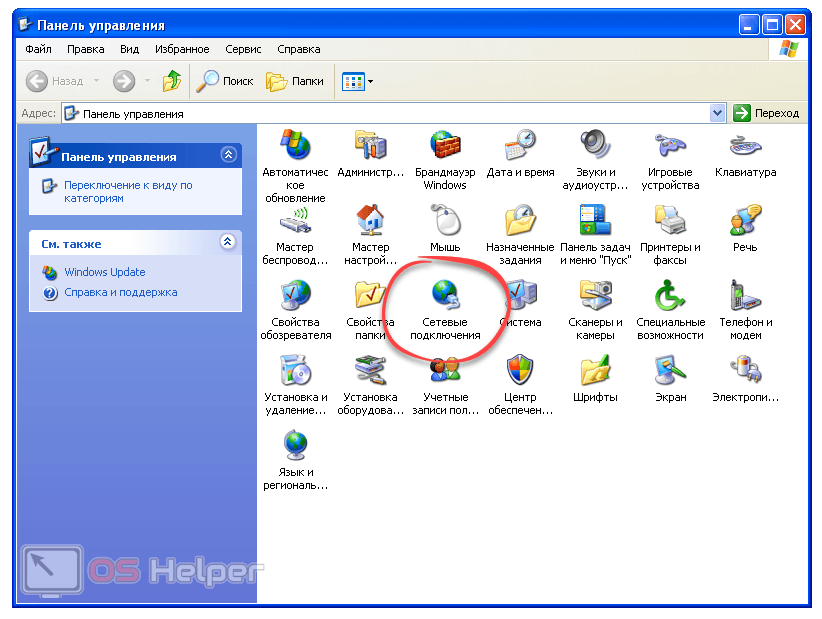Image resolution: width=822 pixels, height=619 pixels.
Task: Click the Папки toolbar button
Action: point(296,82)
